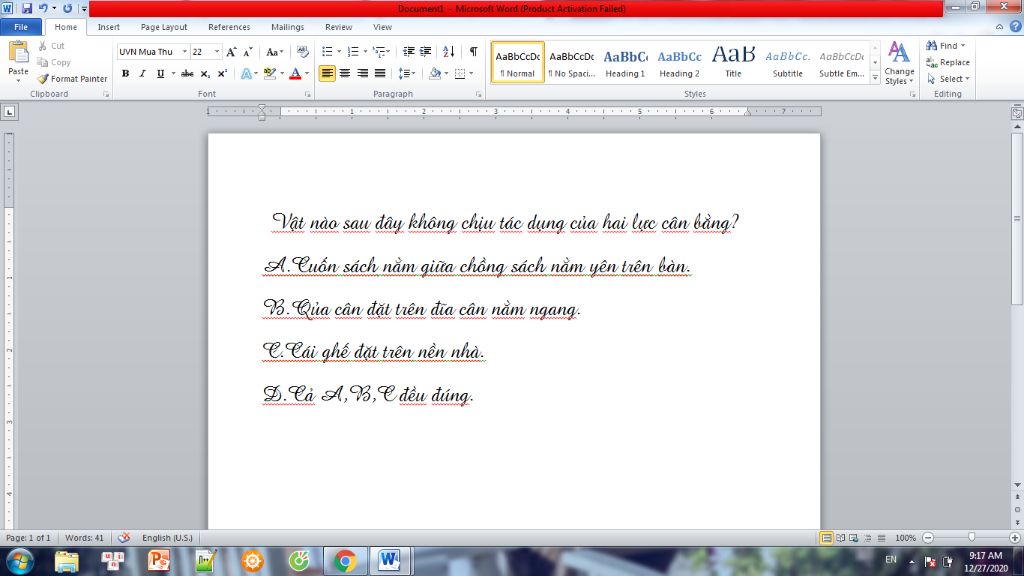Toggle underline formatting
Screen dimensions: 1024x576
160,74
